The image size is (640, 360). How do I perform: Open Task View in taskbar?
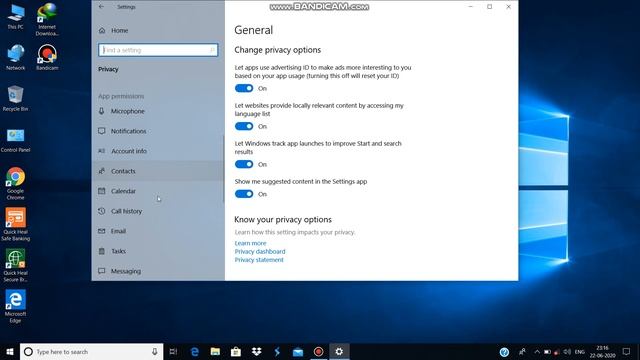tap(173, 351)
